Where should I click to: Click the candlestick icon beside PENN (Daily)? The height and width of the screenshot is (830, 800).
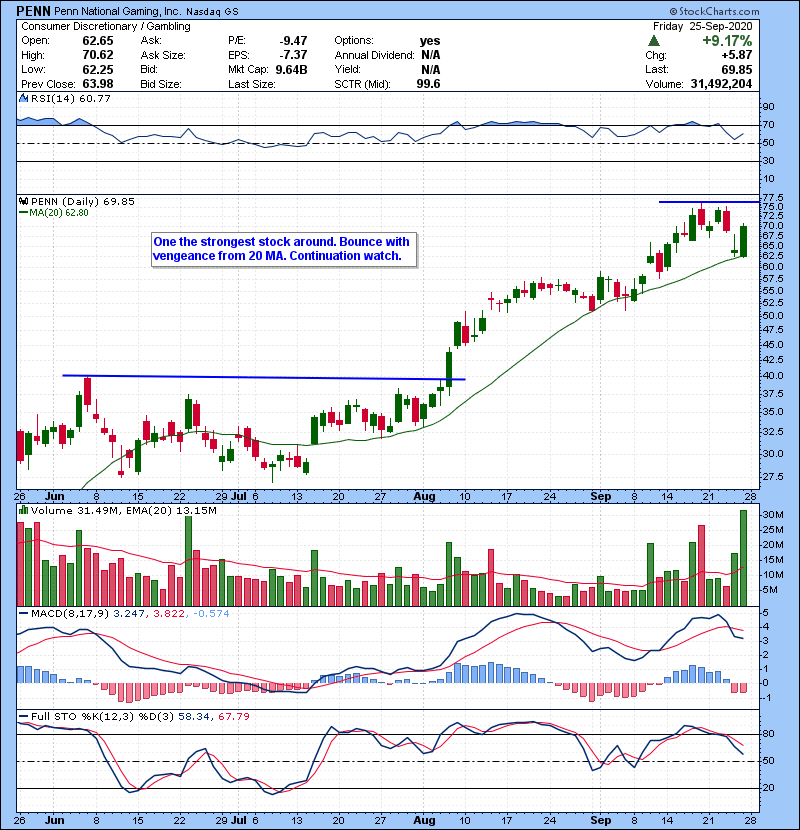point(23,201)
